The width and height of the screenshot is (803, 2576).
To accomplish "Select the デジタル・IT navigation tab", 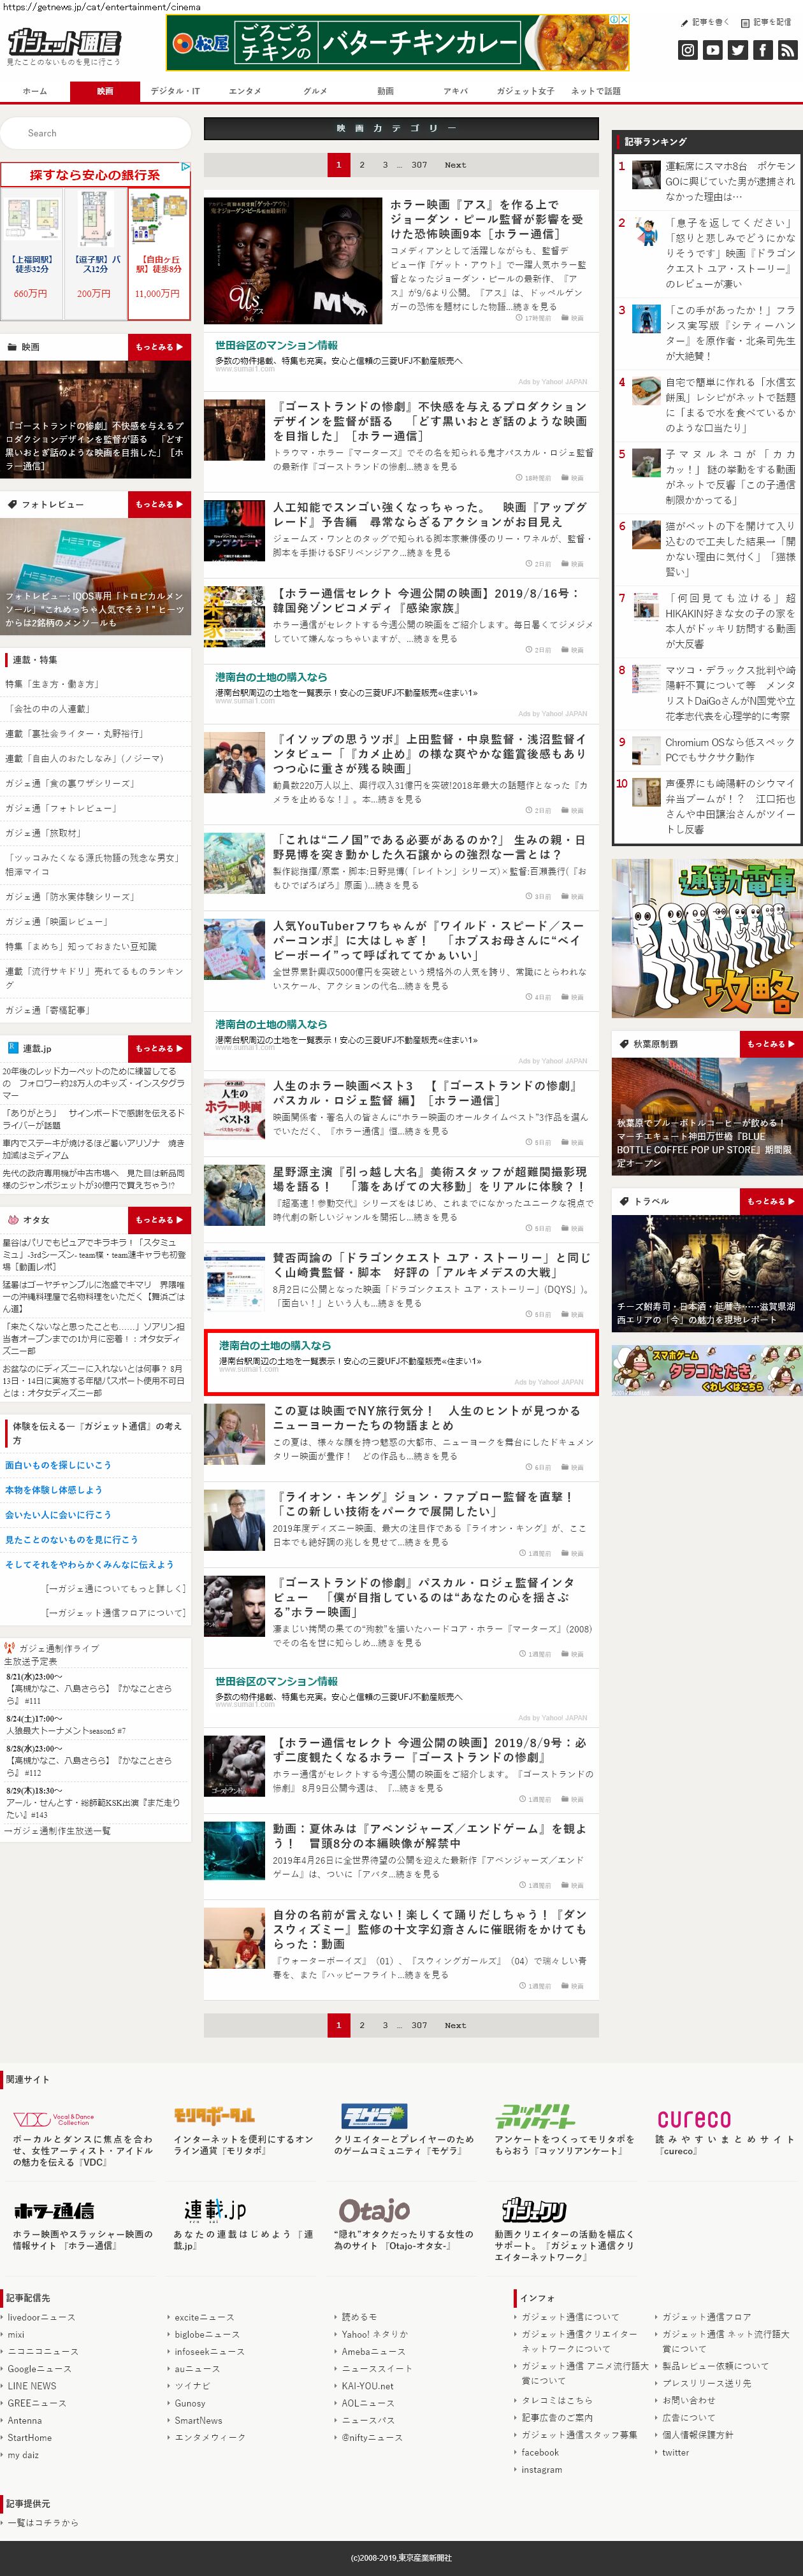I will (x=175, y=91).
